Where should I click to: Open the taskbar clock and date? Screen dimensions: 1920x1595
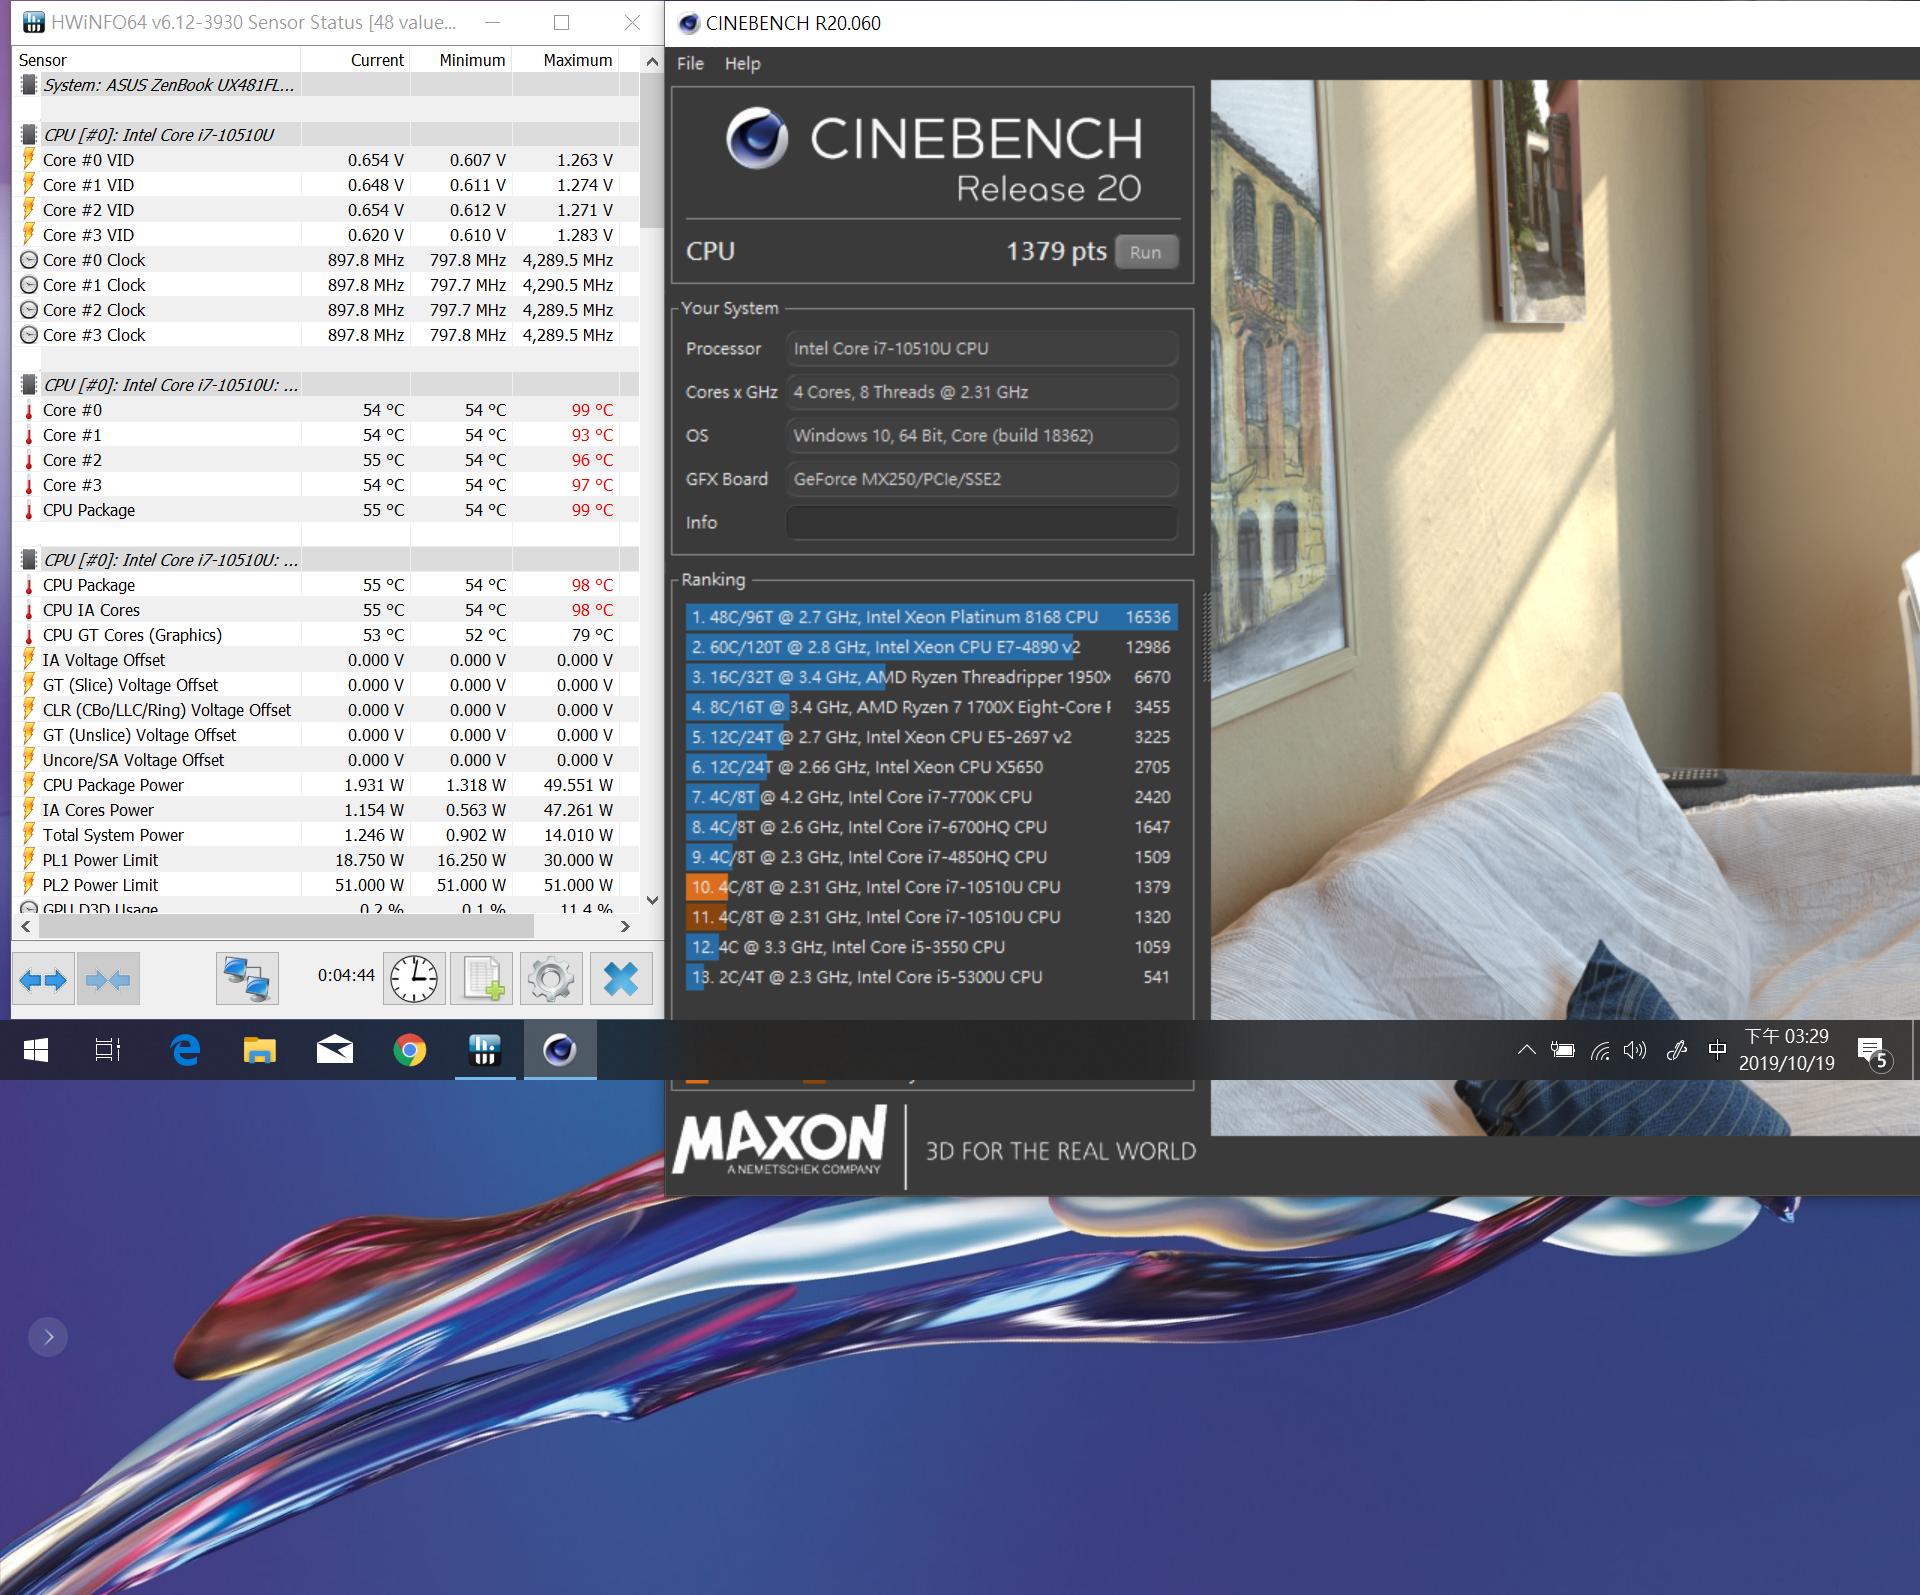pyautogui.click(x=1787, y=1050)
